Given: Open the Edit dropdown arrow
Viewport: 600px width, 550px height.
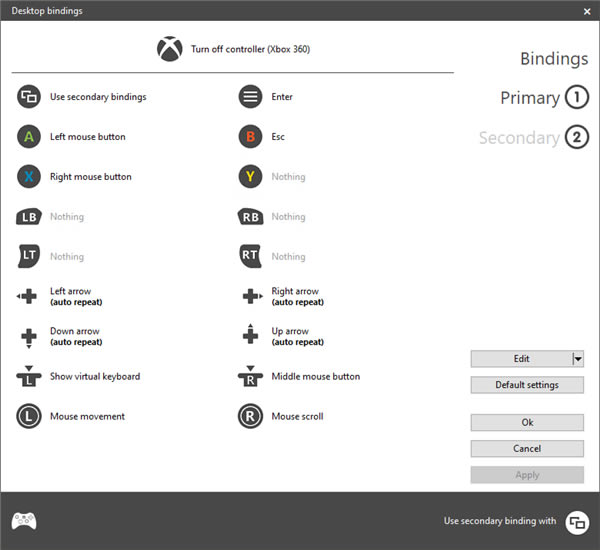Looking at the screenshot, I should coord(578,359).
